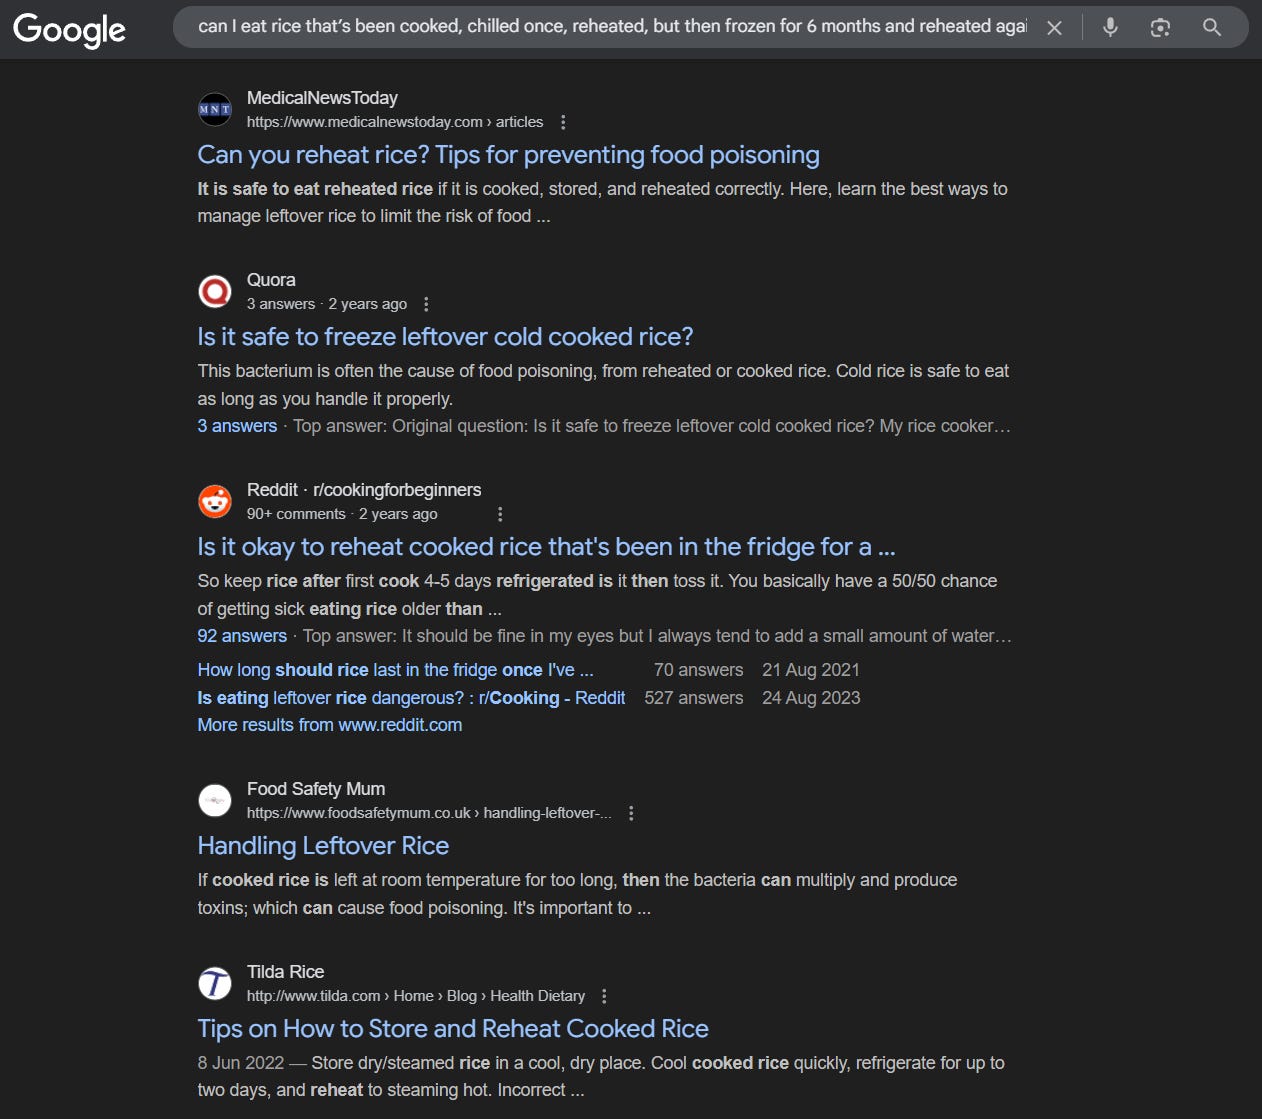Open 'Tips on How to Store and Reheat Cooked Rice'

coord(453,1029)
